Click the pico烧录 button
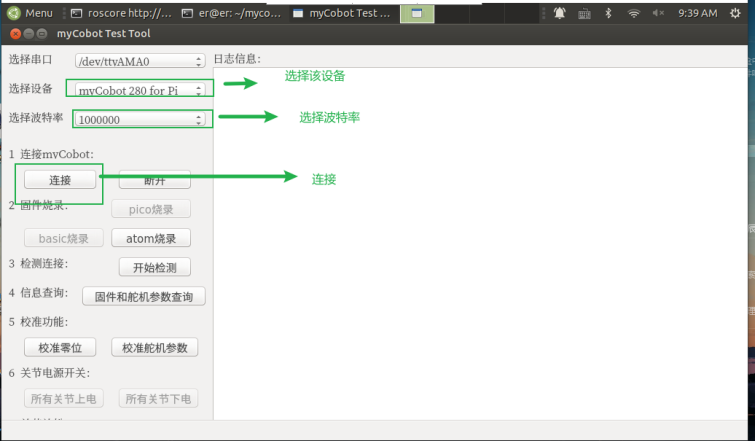Viewport: 755px width, 441px height. [151, 209]
